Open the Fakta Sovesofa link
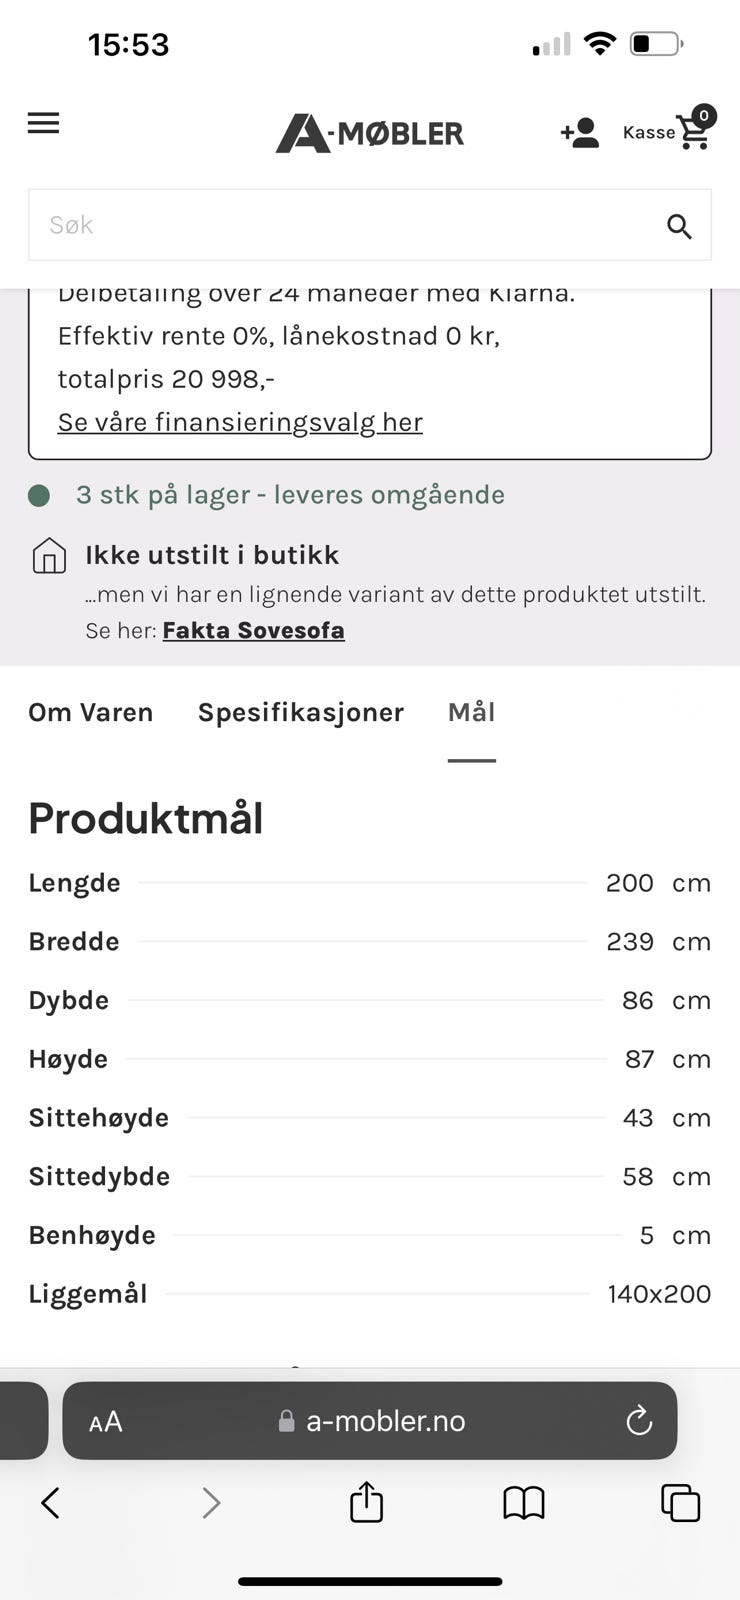This screenshot has width=740, height=1600. 253,630
